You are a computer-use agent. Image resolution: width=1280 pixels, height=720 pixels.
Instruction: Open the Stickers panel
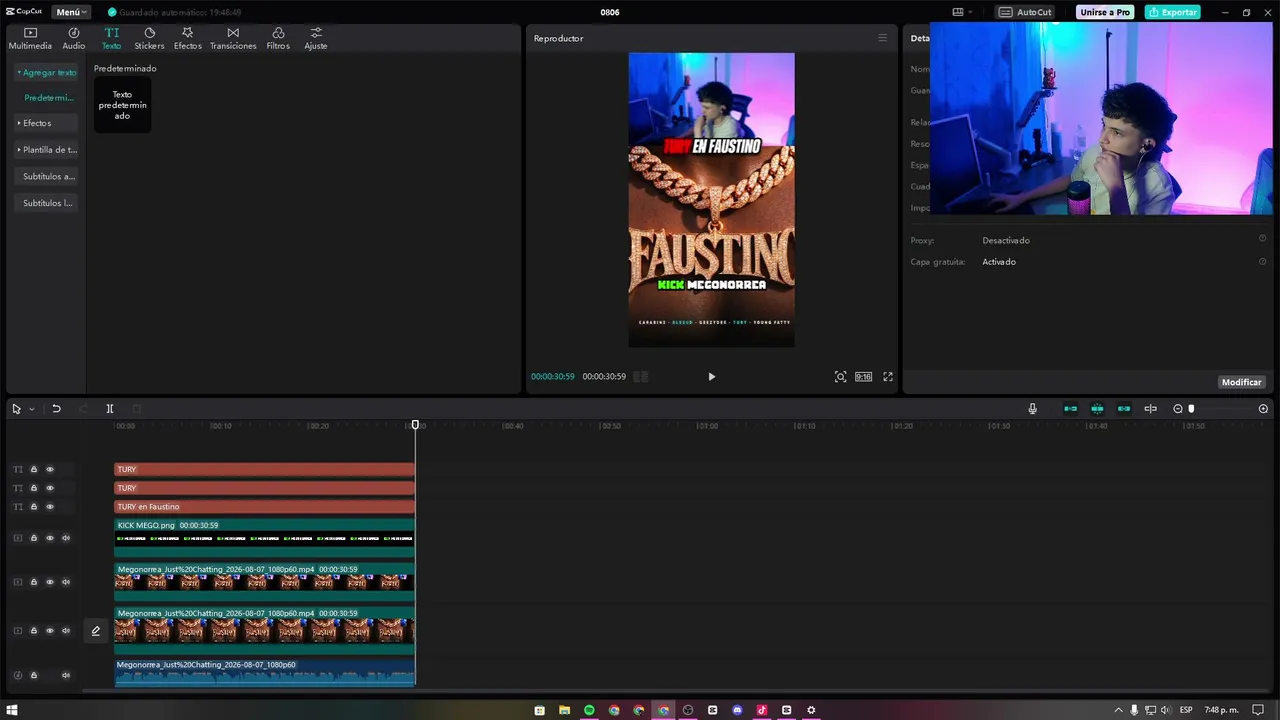(x=149, y=38)
